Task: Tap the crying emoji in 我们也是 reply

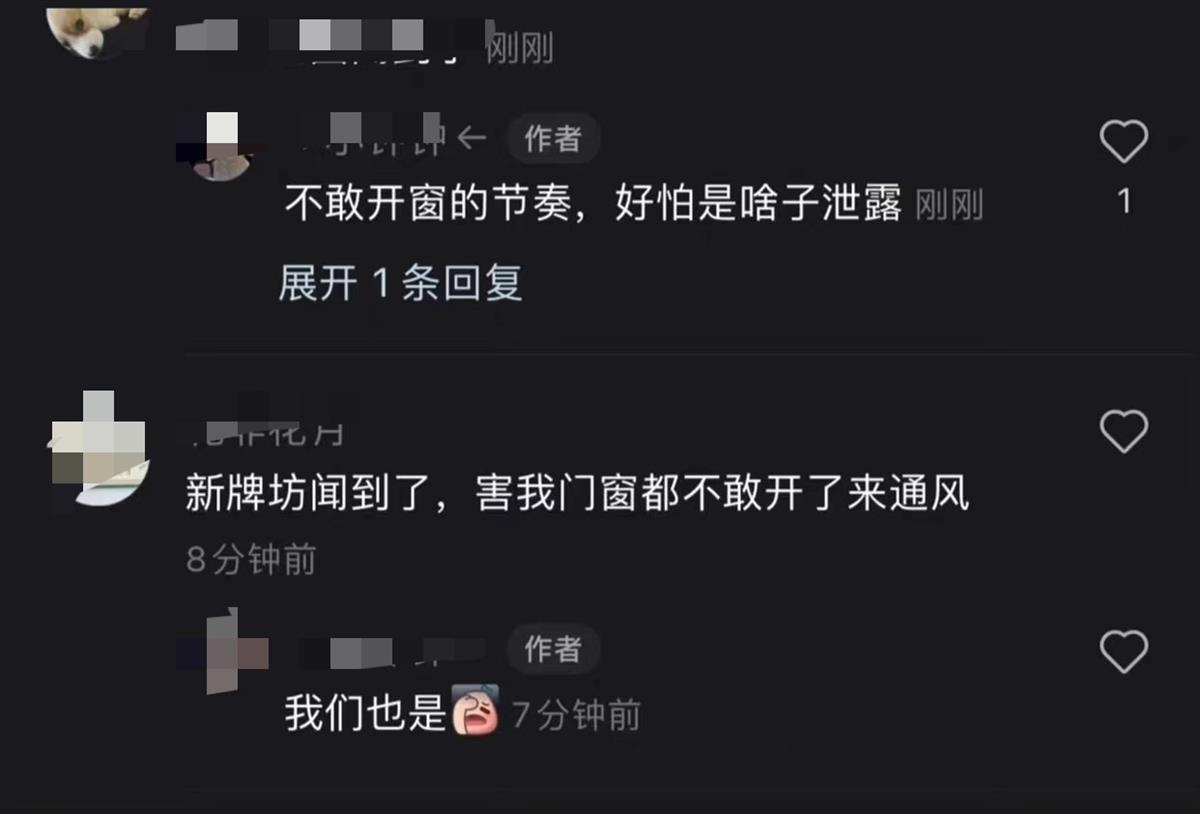Action: click(475, 713)
